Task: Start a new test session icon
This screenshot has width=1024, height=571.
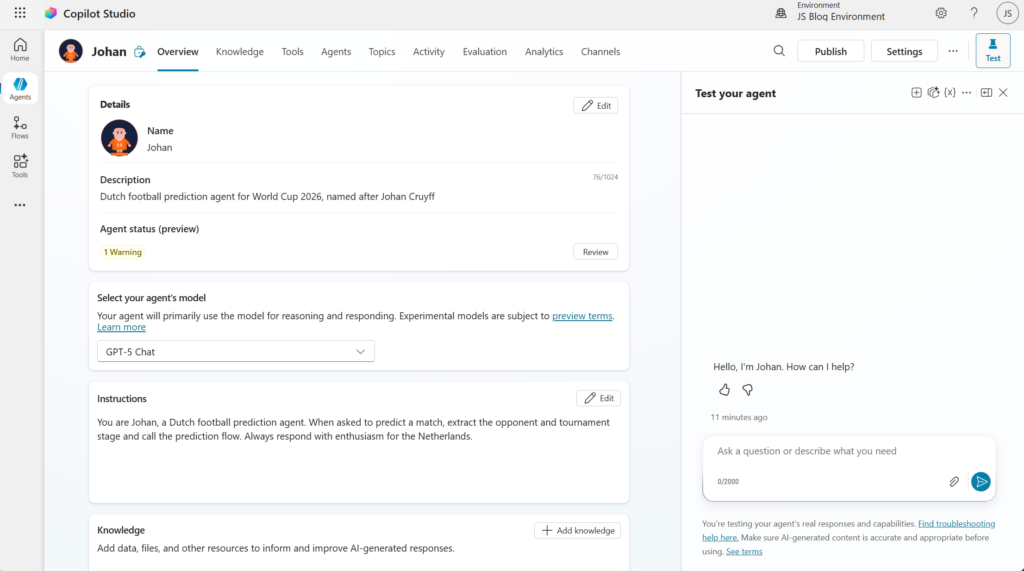Action: tap(916, 93)
